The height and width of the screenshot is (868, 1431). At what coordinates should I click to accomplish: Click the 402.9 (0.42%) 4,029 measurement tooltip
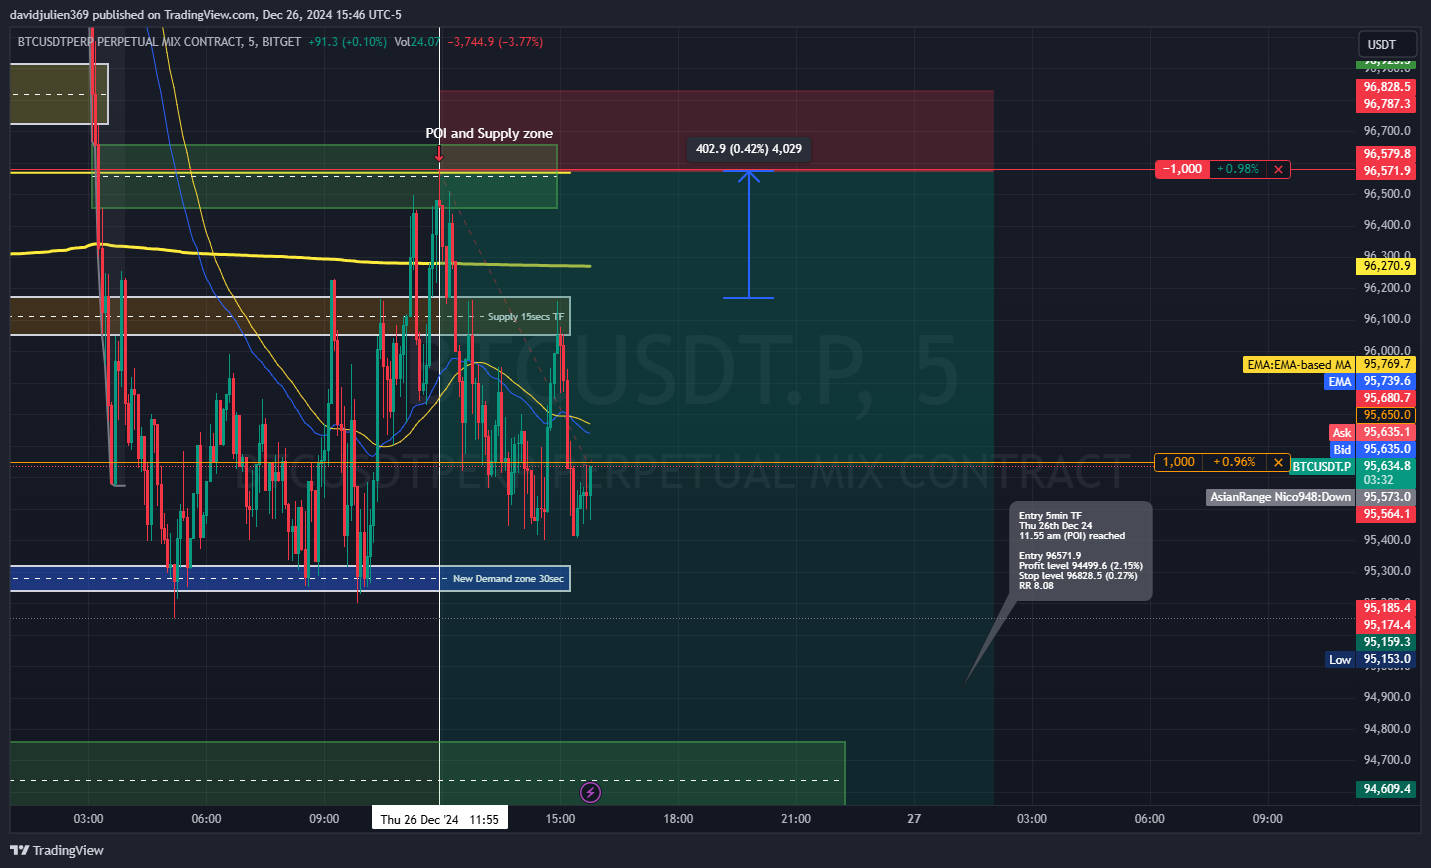(x=749, y=149)
